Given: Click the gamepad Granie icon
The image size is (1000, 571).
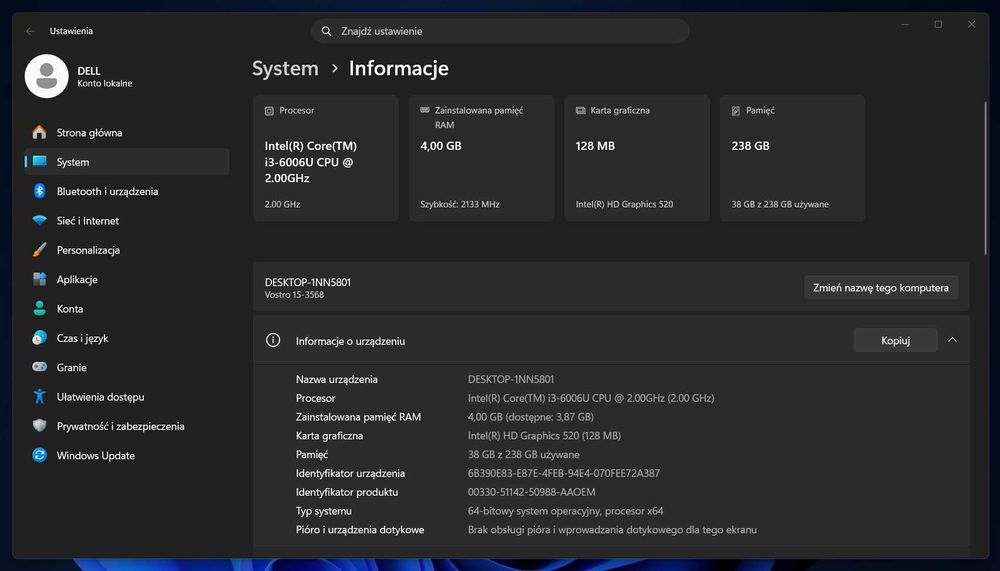Looking at the screenshot, I should click(40, 367).
